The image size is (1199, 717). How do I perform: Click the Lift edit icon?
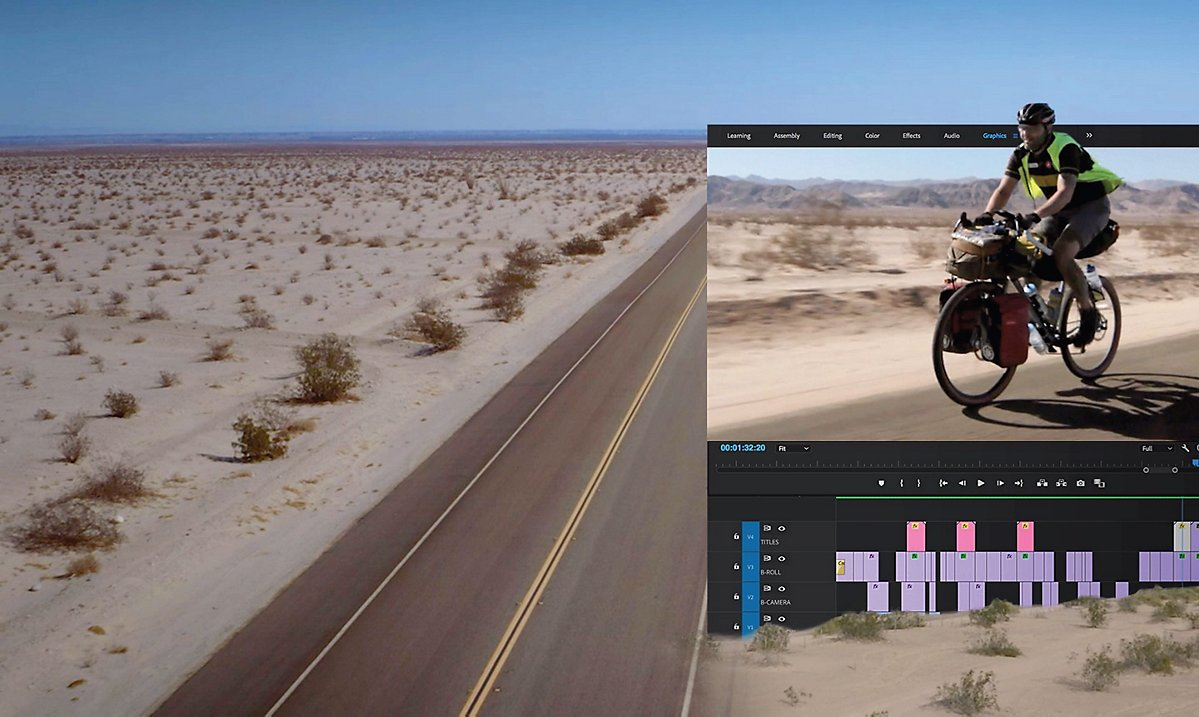[x=1041, y=483]
